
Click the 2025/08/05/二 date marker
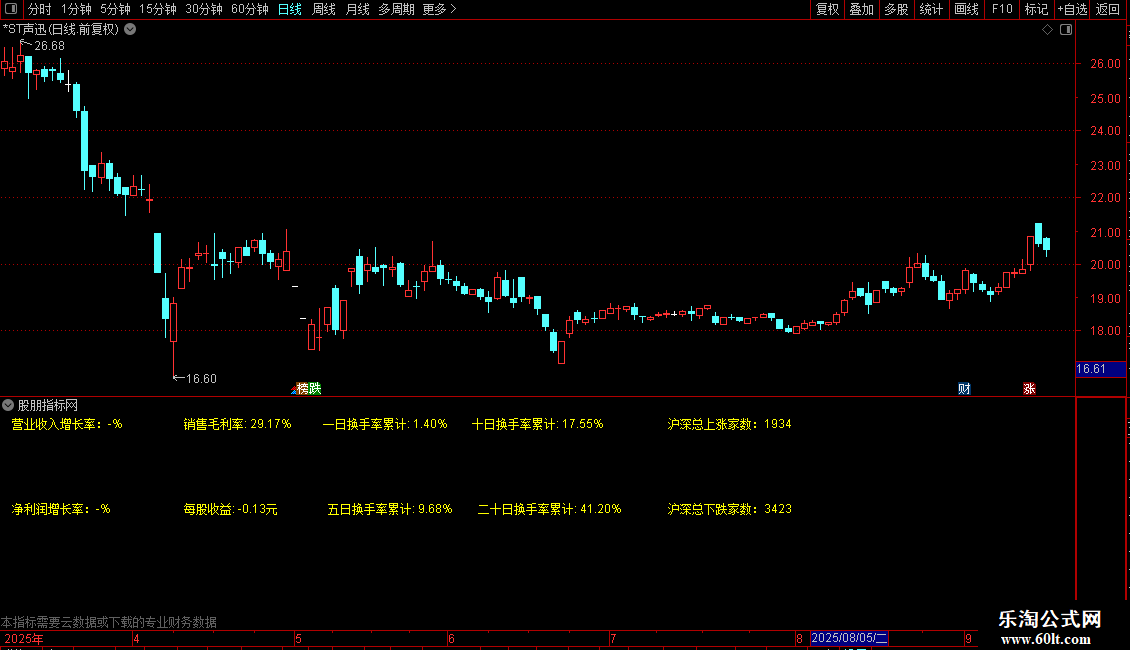pyautogui.click(x=849, y=638)
